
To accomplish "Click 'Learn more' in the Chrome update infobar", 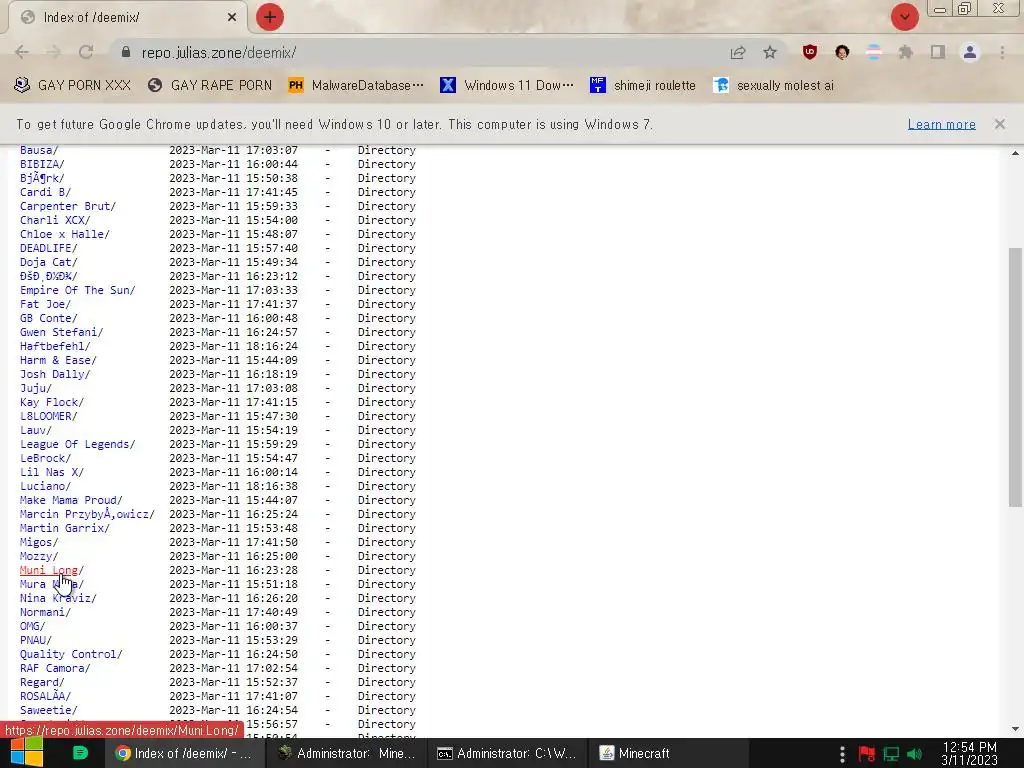I will (x=942, y=124).
